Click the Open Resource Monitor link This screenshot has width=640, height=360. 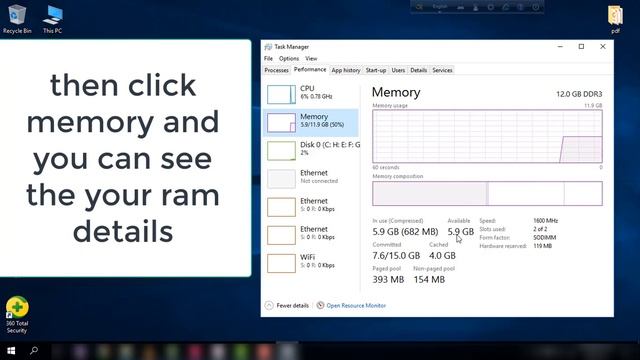pyautogui.click(x=356, y=305)
